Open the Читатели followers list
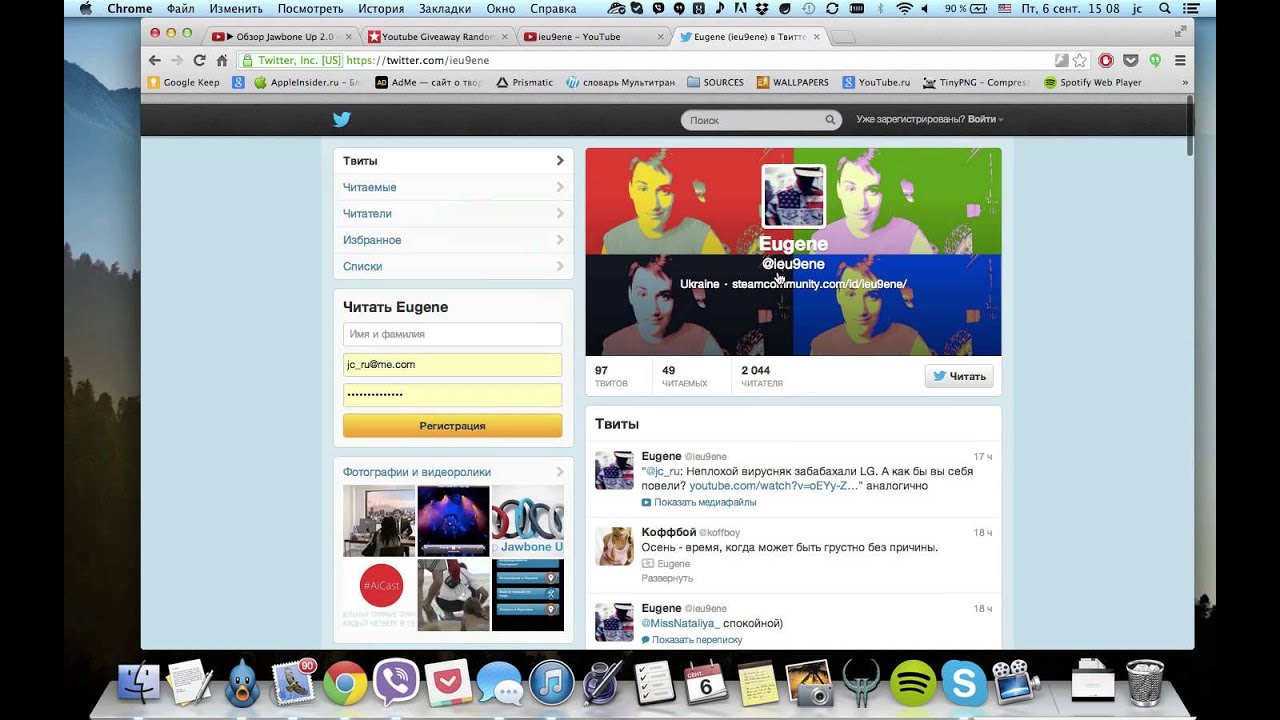This screenshot has height=720, width=1280. click(x=453, y=213)
